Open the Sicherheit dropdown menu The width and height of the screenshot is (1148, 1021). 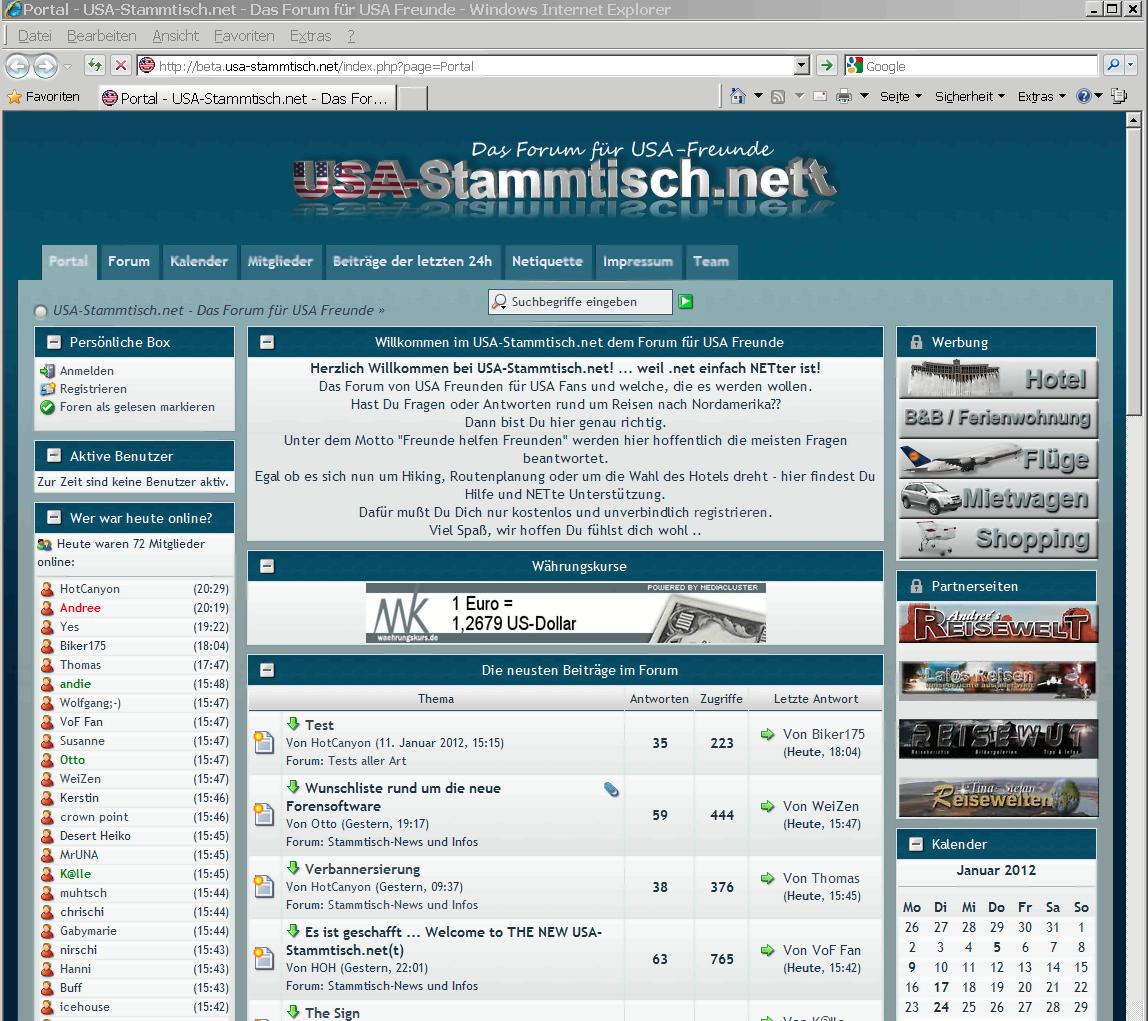pos(969,97)
